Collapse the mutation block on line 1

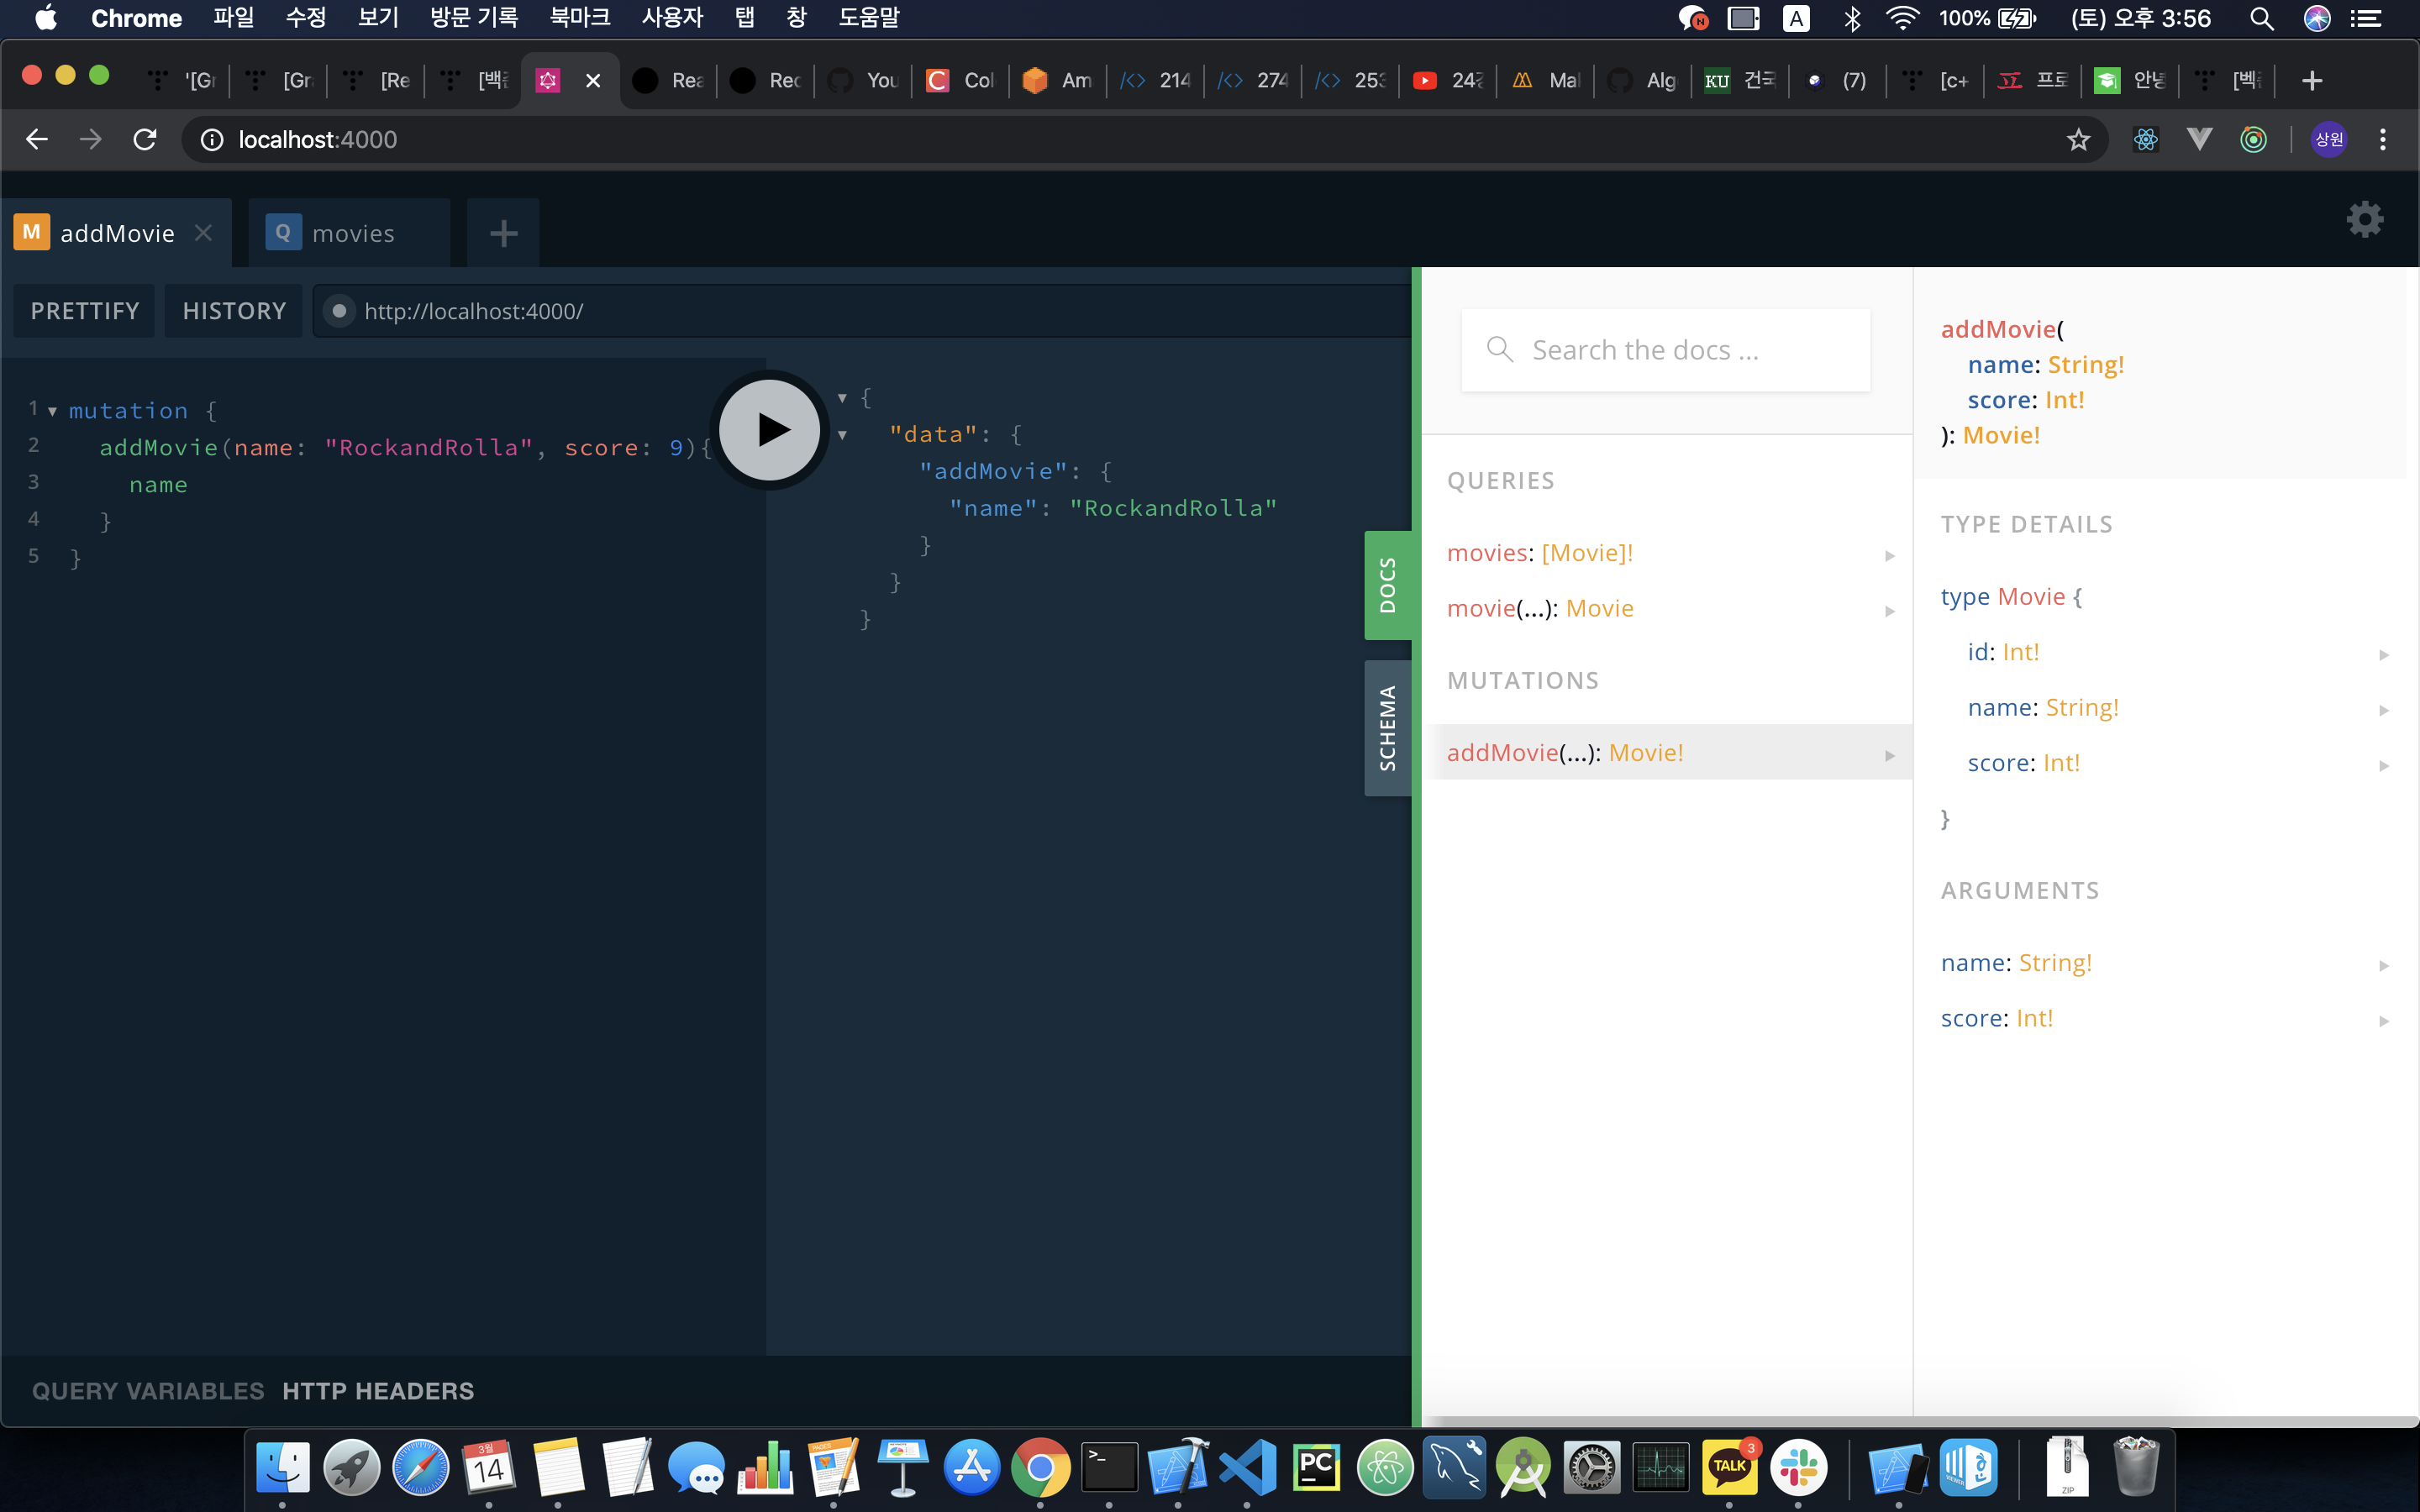(52, 411)
